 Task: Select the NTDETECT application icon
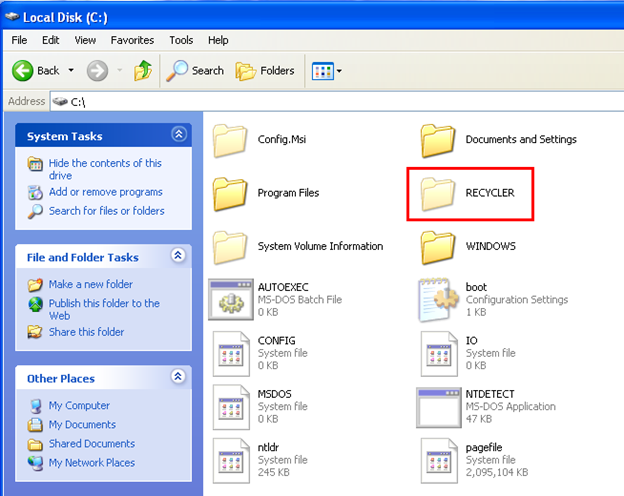(x=439, y=406)
